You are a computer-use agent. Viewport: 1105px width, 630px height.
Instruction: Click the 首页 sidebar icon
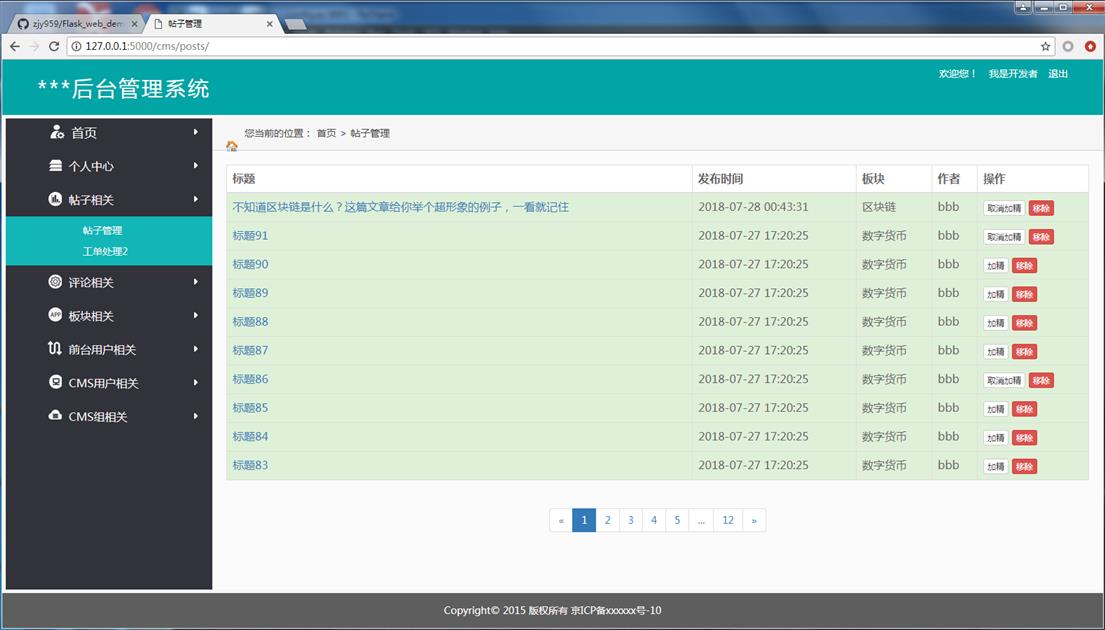tap(56, 132)
